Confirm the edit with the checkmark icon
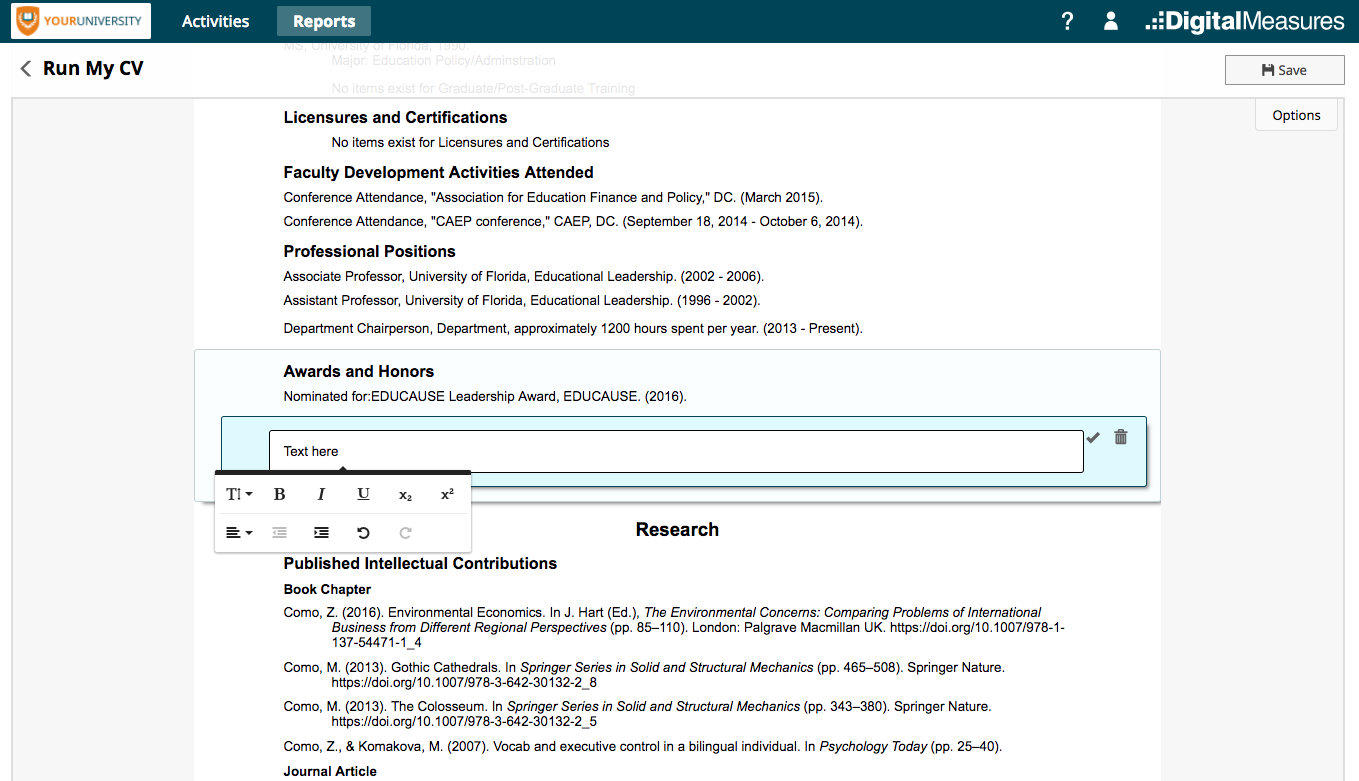 click(1093, 436)
